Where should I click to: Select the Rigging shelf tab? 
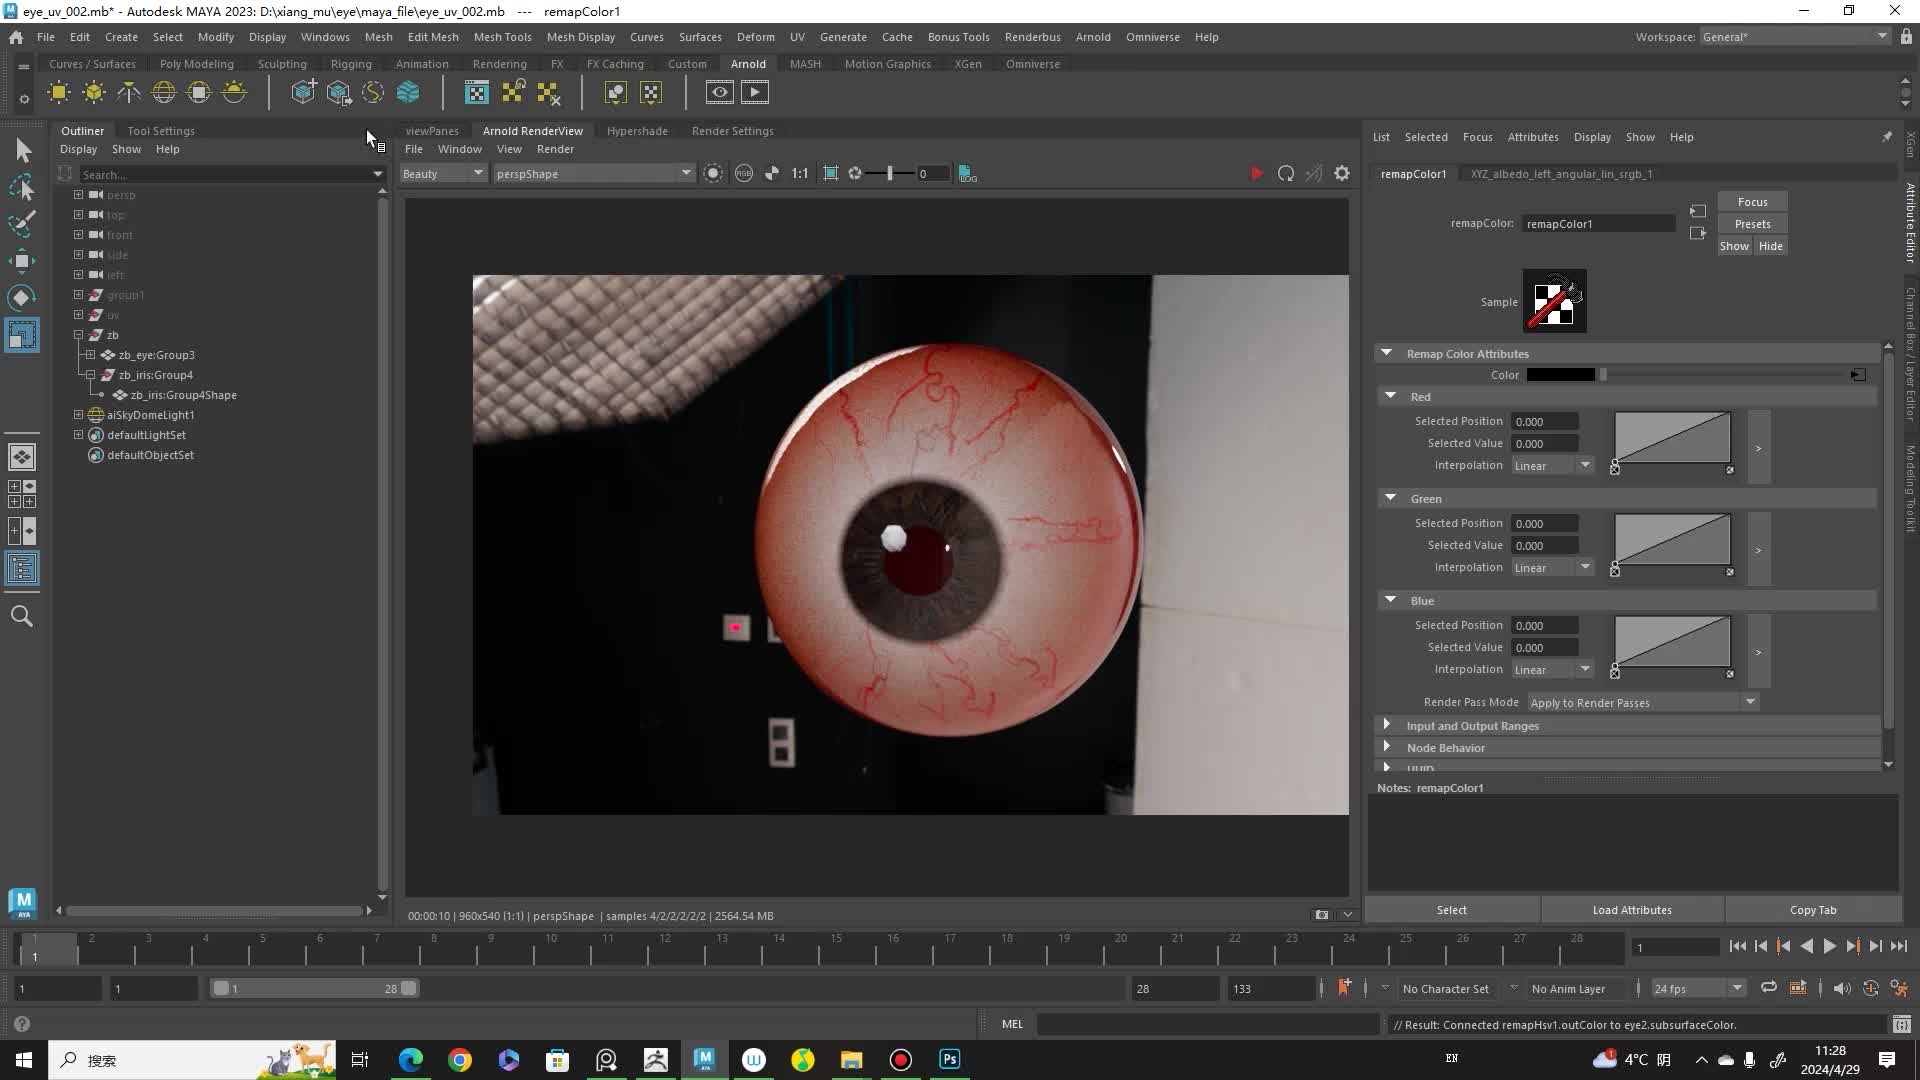[x=351, y=64]
